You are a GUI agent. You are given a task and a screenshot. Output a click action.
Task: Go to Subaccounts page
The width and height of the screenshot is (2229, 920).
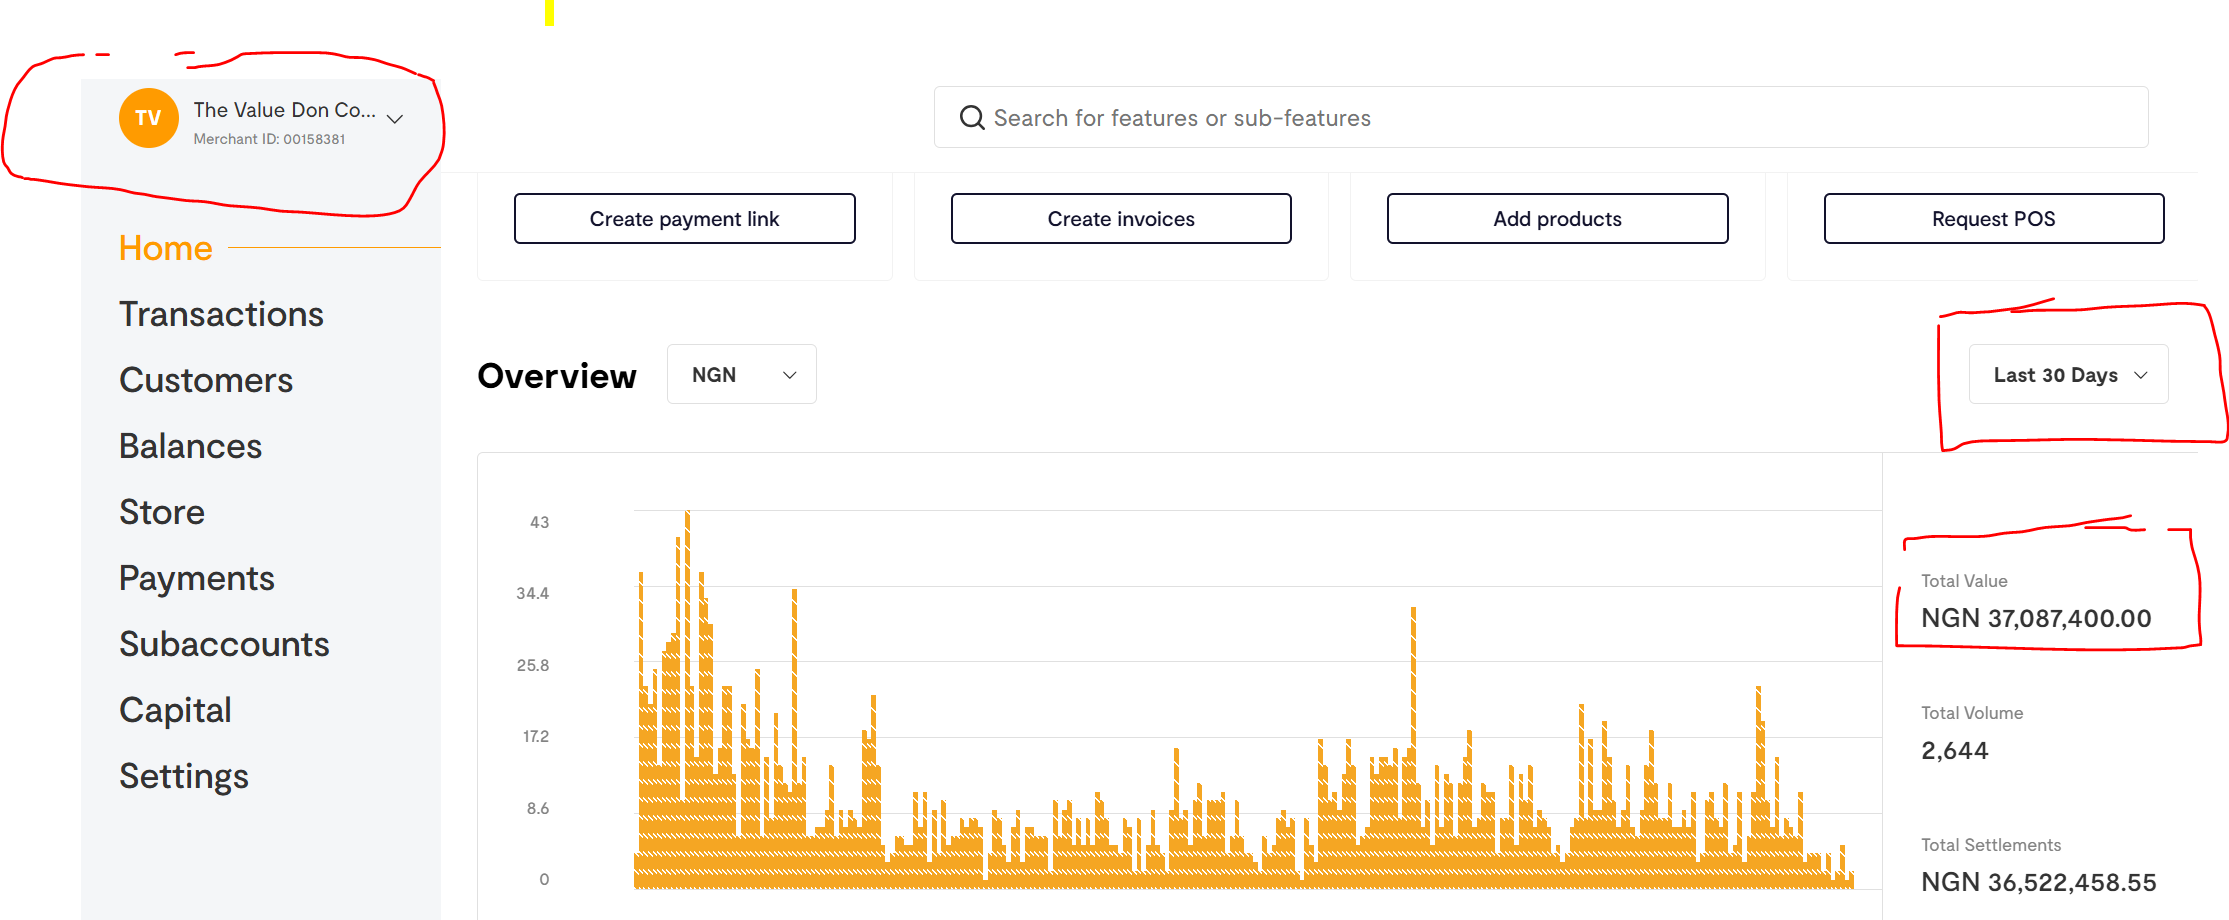[224, 644]
